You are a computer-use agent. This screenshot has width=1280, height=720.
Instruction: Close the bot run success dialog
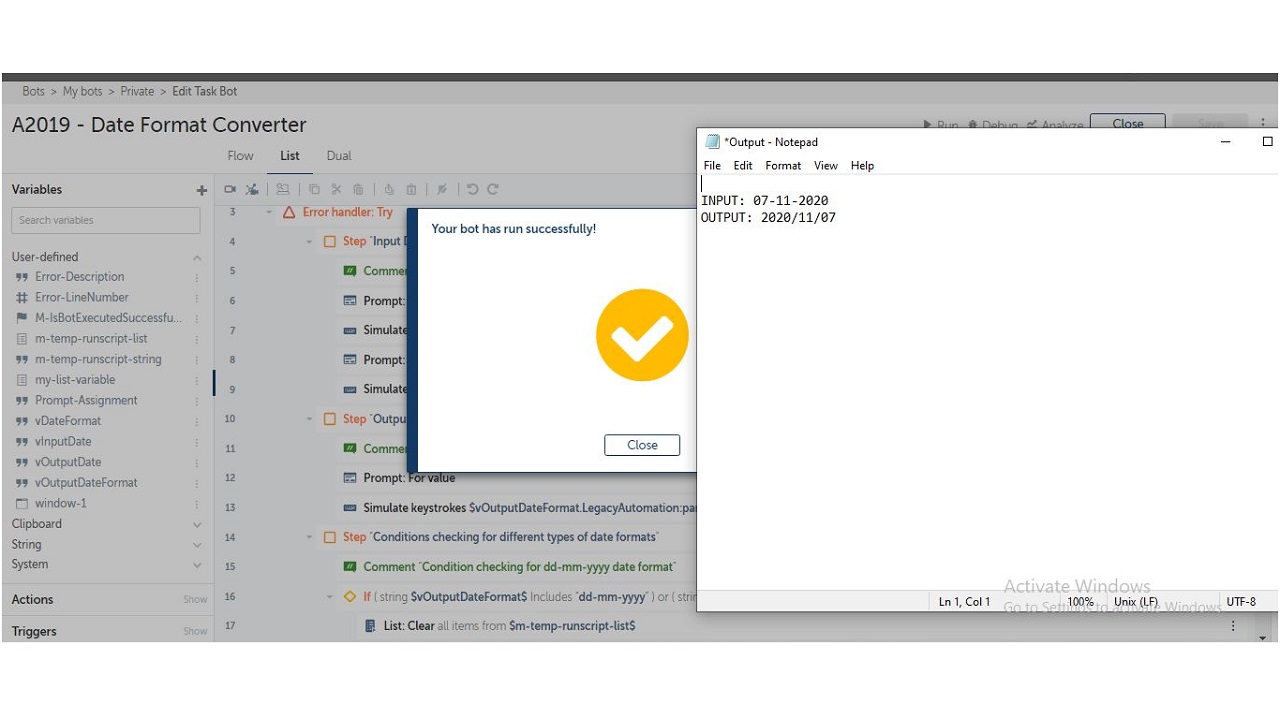pos(642,445)
